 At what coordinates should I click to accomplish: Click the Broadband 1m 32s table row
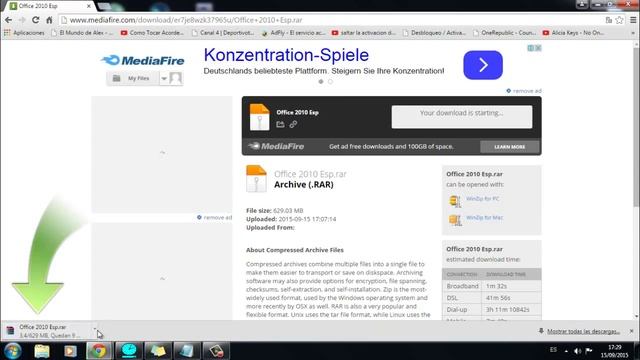click(491, 286)
